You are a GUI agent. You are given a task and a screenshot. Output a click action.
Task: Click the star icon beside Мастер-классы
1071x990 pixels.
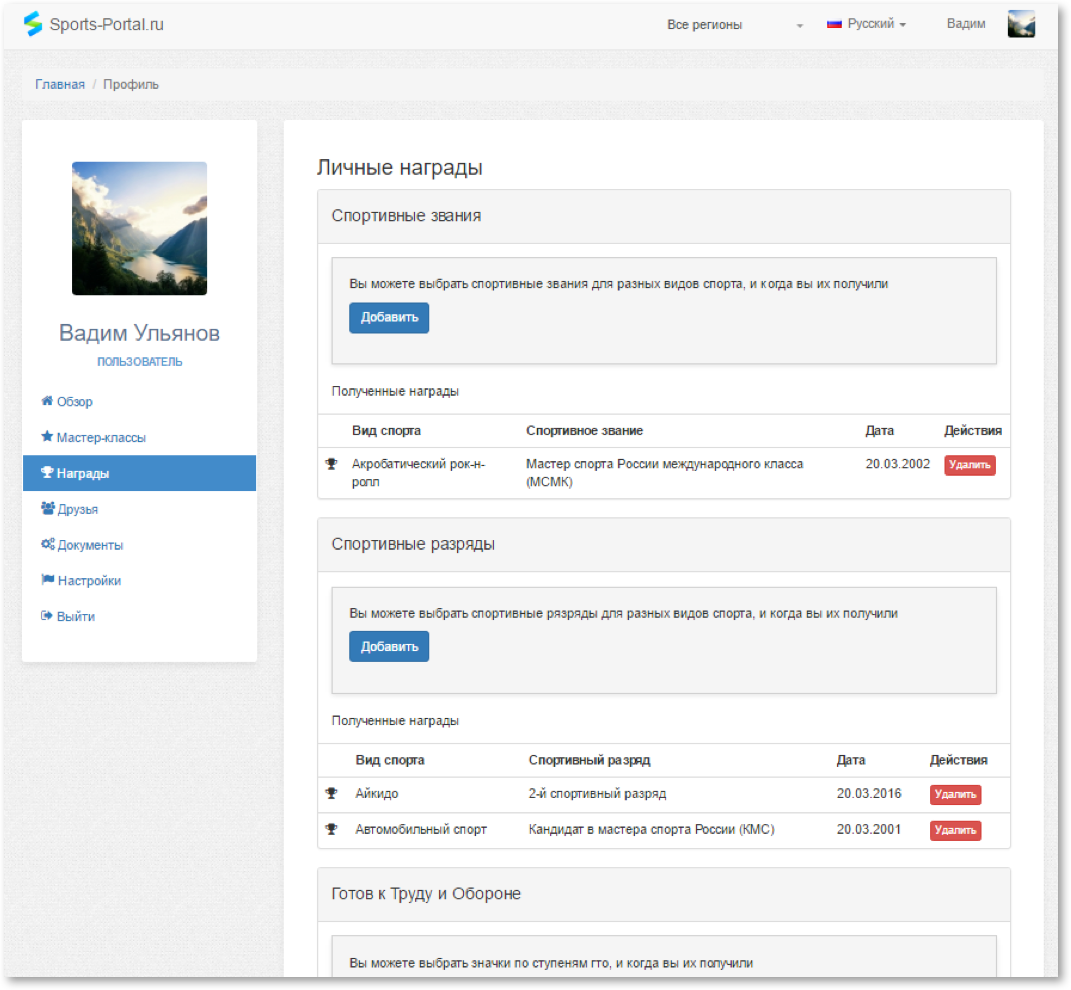[47, 437]
